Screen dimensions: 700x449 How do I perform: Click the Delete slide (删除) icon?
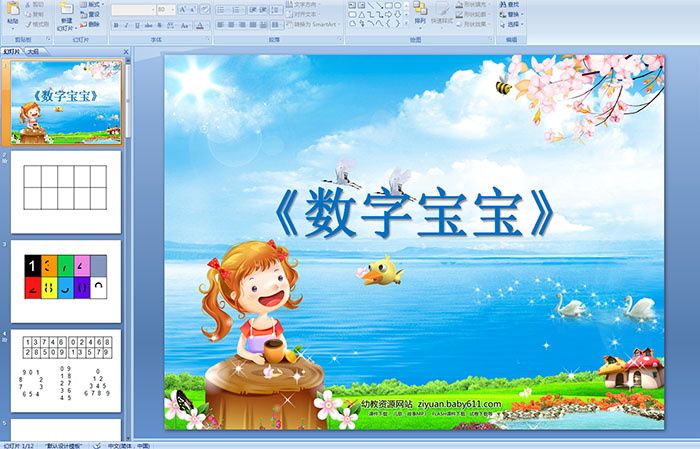91,24
